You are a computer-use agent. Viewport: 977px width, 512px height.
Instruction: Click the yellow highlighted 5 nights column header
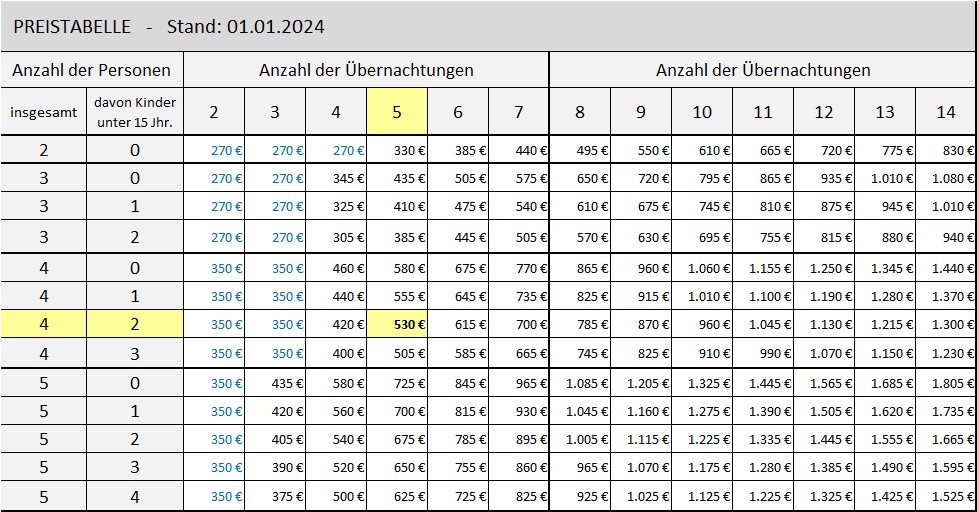[397, 112]
